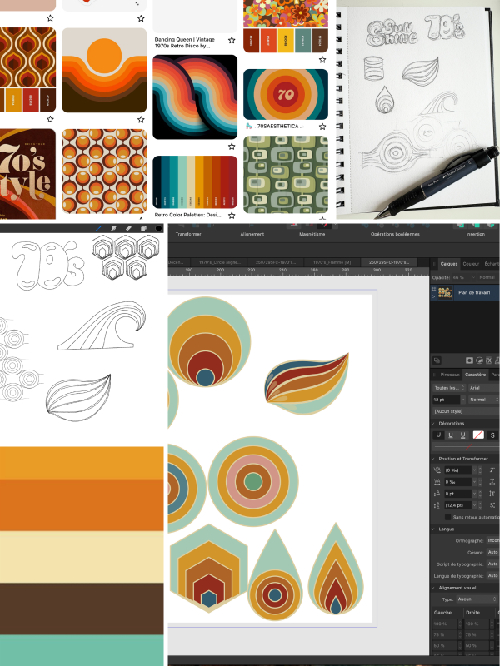
Task: Star the Retro Color Palettes pin
Action: tap(232, 215)
